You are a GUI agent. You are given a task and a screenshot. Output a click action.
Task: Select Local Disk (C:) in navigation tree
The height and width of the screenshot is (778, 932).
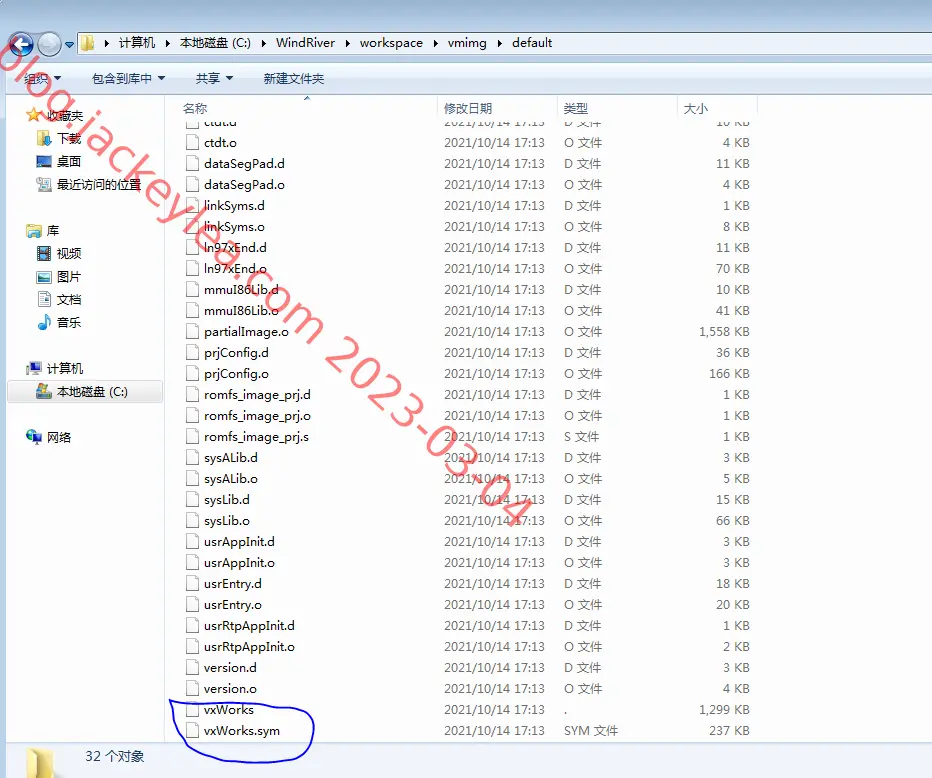coord(85,392)
